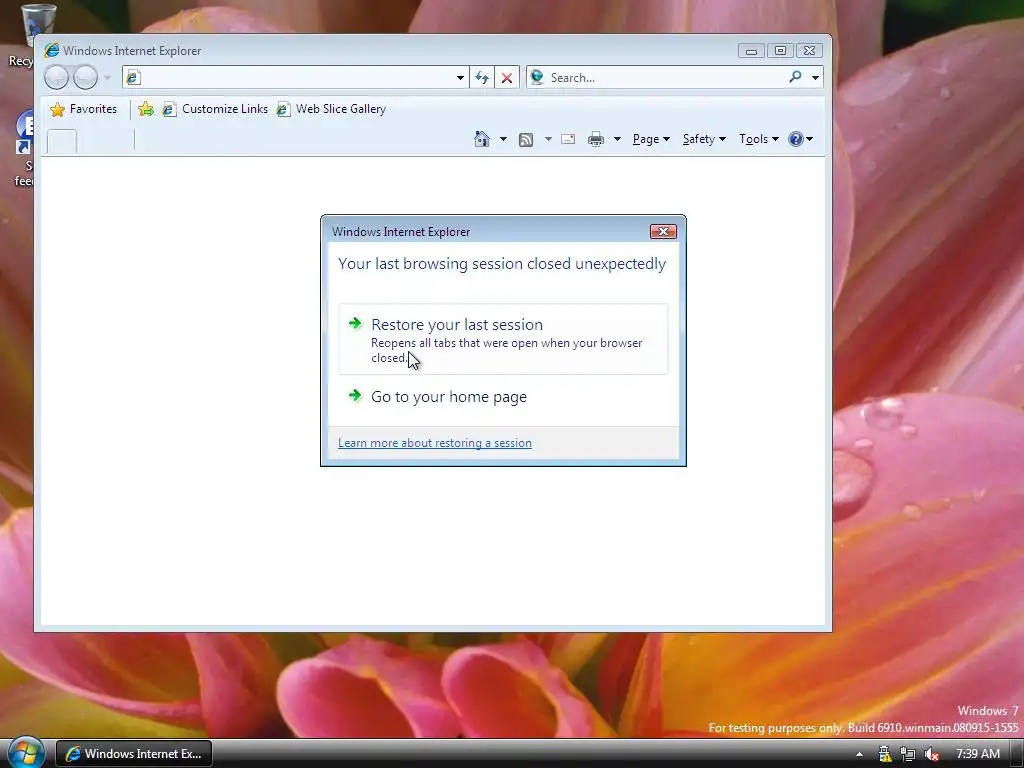Click Windows Internet Explorer taskbar button
Image resolution: width=1024 pixels, height=768 pixels.
[134, 754]
